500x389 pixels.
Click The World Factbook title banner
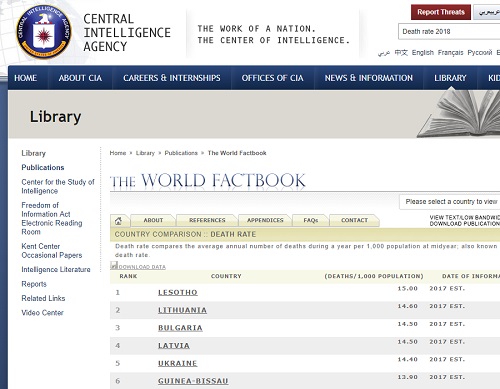click(x=208, y=181)
